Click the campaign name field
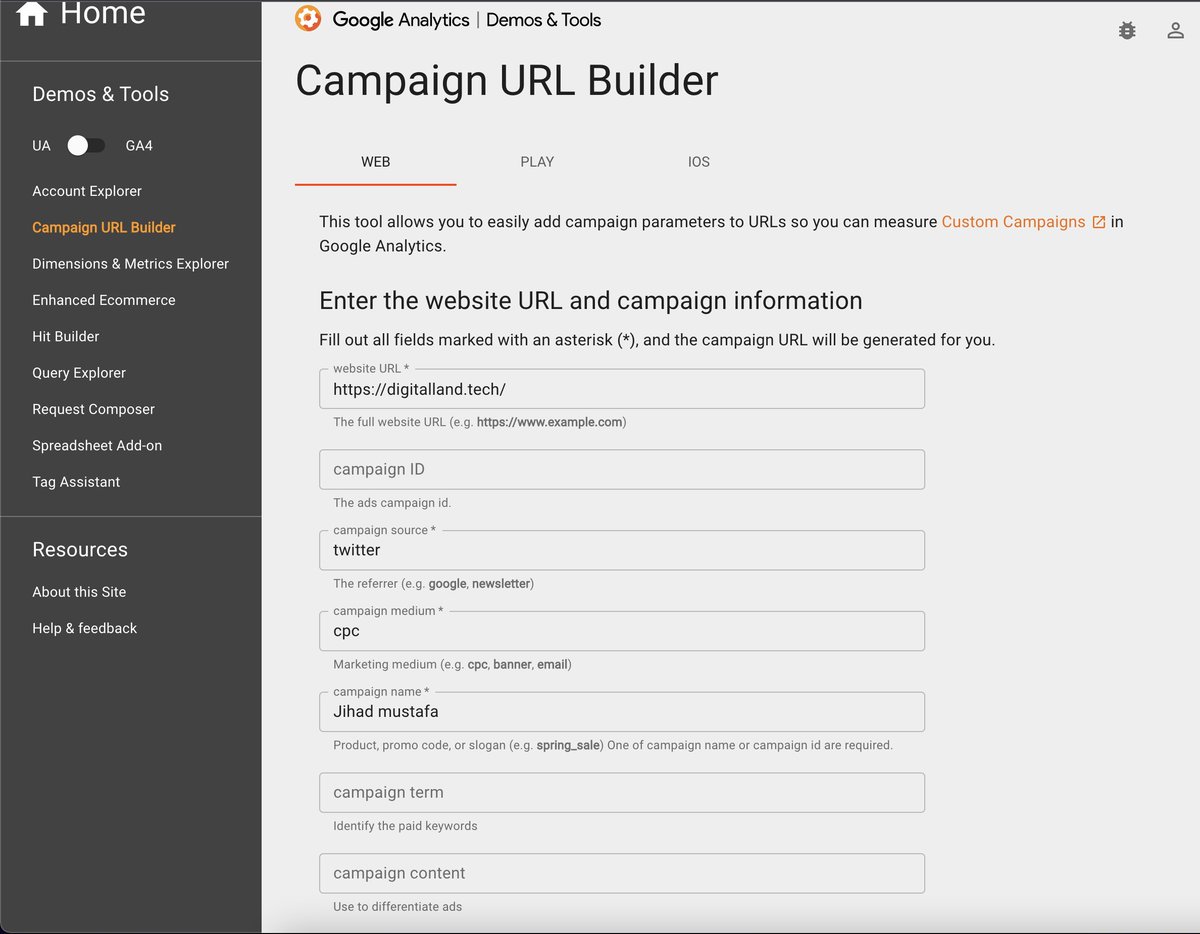This screenshot has height=934, width=1200. coord(622,712)
